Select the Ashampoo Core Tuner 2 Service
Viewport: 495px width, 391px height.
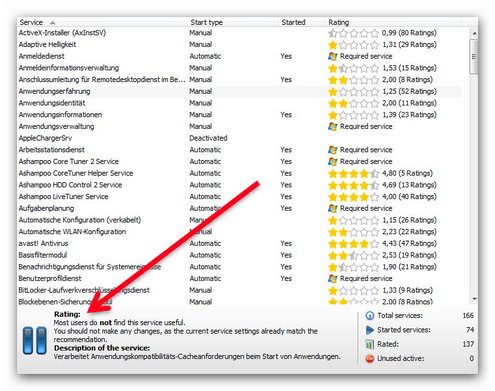69,161
